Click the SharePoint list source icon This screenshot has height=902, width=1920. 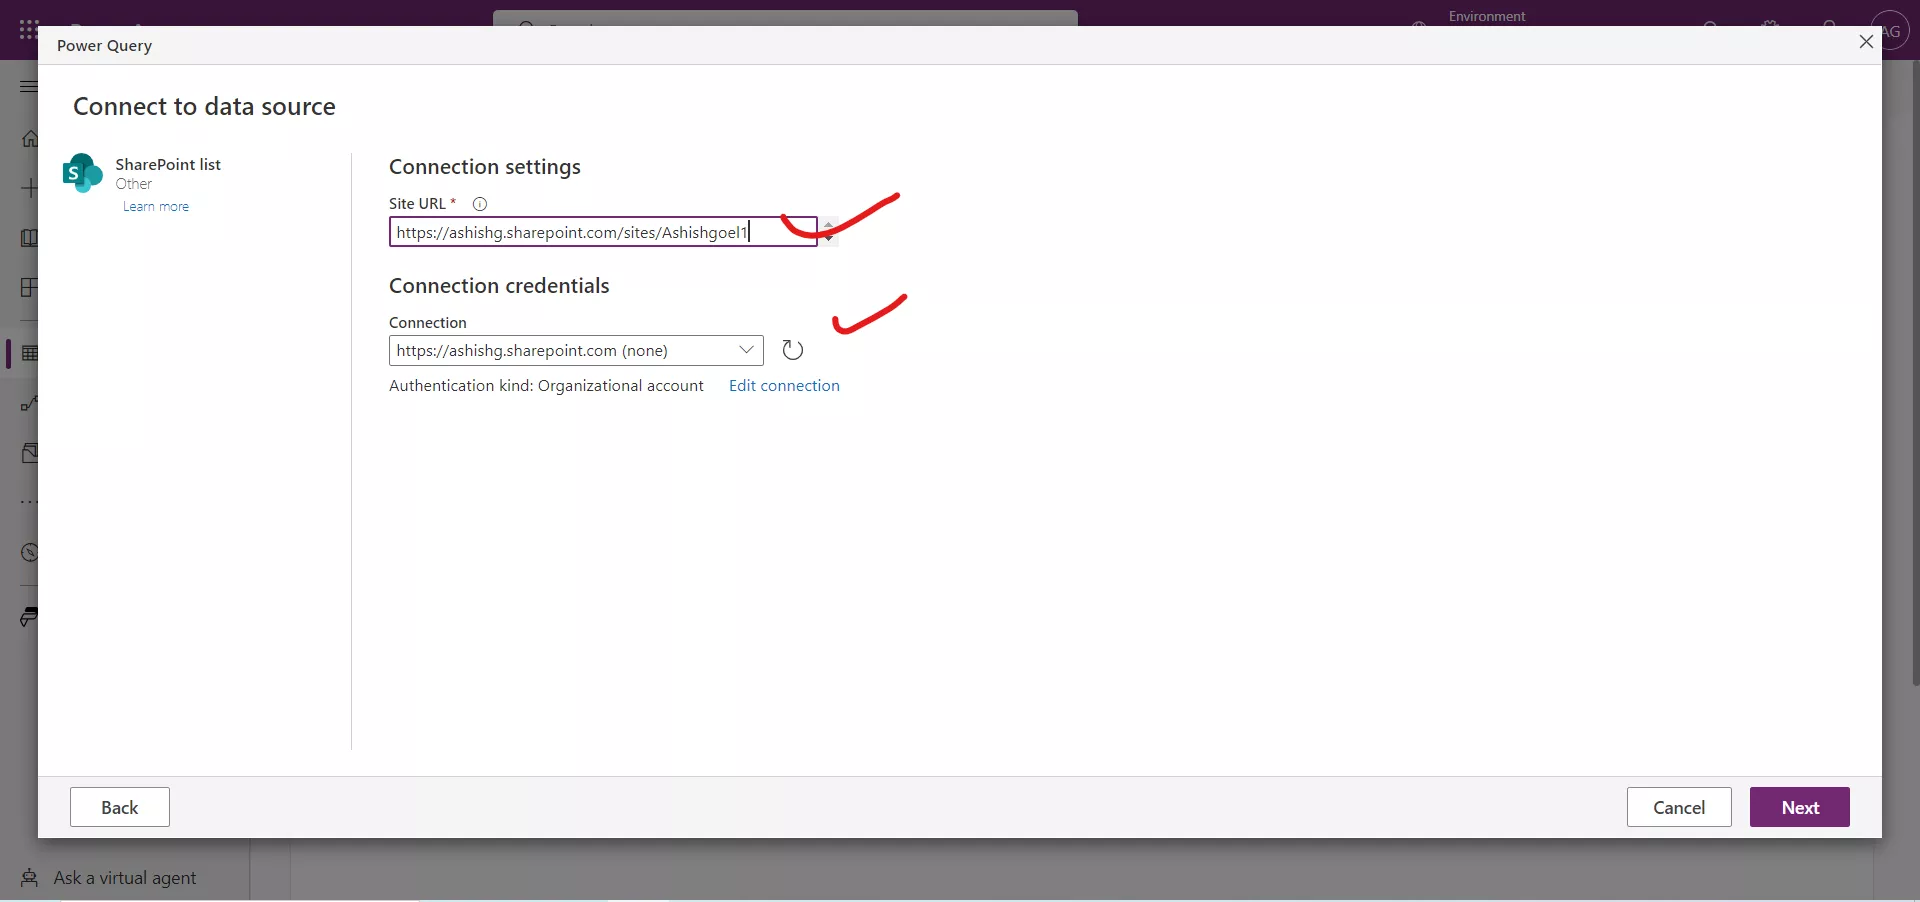[82, 173]
